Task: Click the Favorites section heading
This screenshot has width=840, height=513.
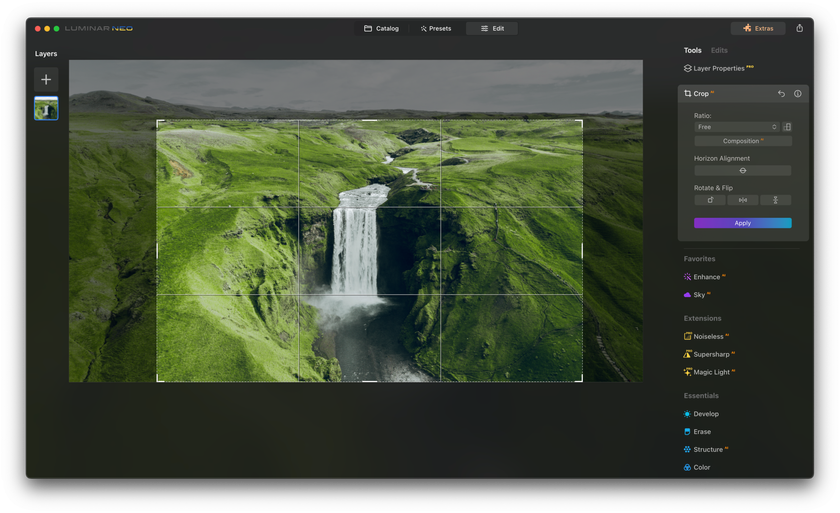Action: point(699,259)
